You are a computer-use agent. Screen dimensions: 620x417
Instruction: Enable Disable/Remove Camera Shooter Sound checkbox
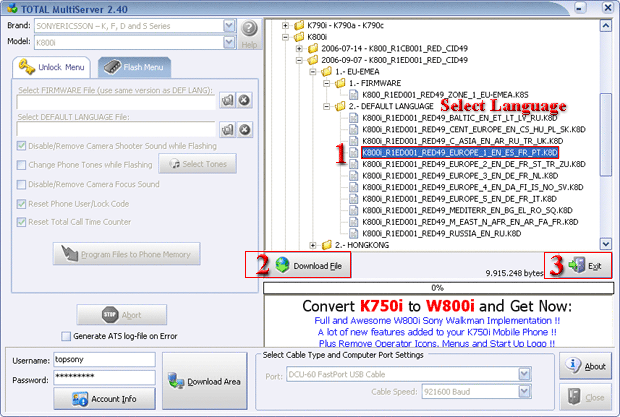tap(21, 146)
